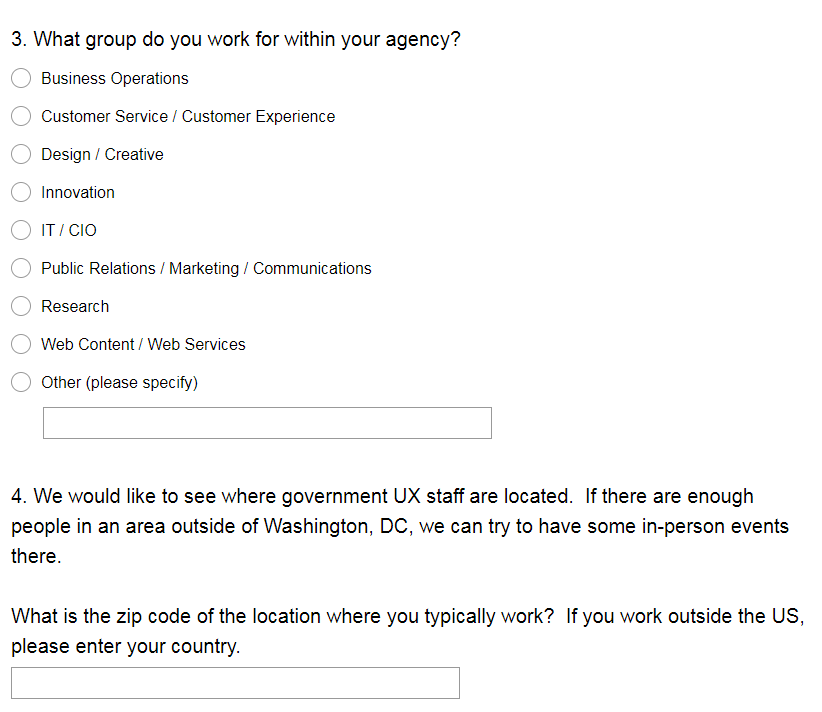Select the IT / CIO radio button
Screen dimensions: 822x712
(x=21, y=230)
